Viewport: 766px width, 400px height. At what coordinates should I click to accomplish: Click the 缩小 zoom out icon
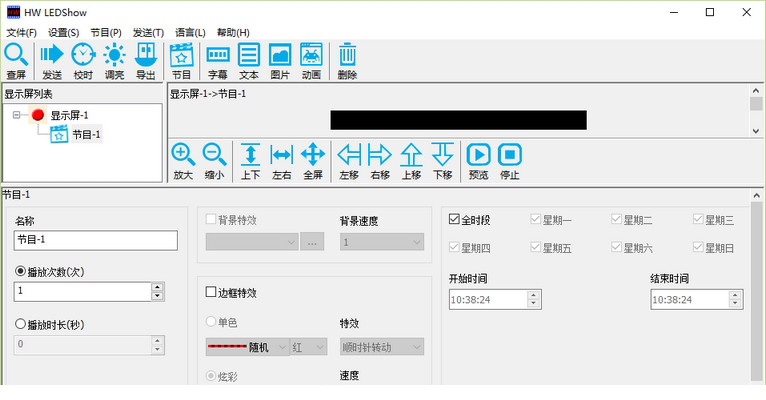(214, 161)
